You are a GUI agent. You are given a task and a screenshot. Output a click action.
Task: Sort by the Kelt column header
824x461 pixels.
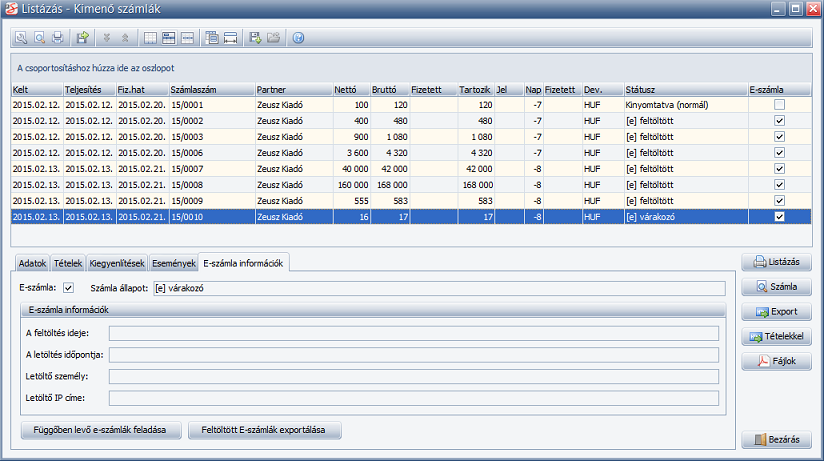point(37,90)
